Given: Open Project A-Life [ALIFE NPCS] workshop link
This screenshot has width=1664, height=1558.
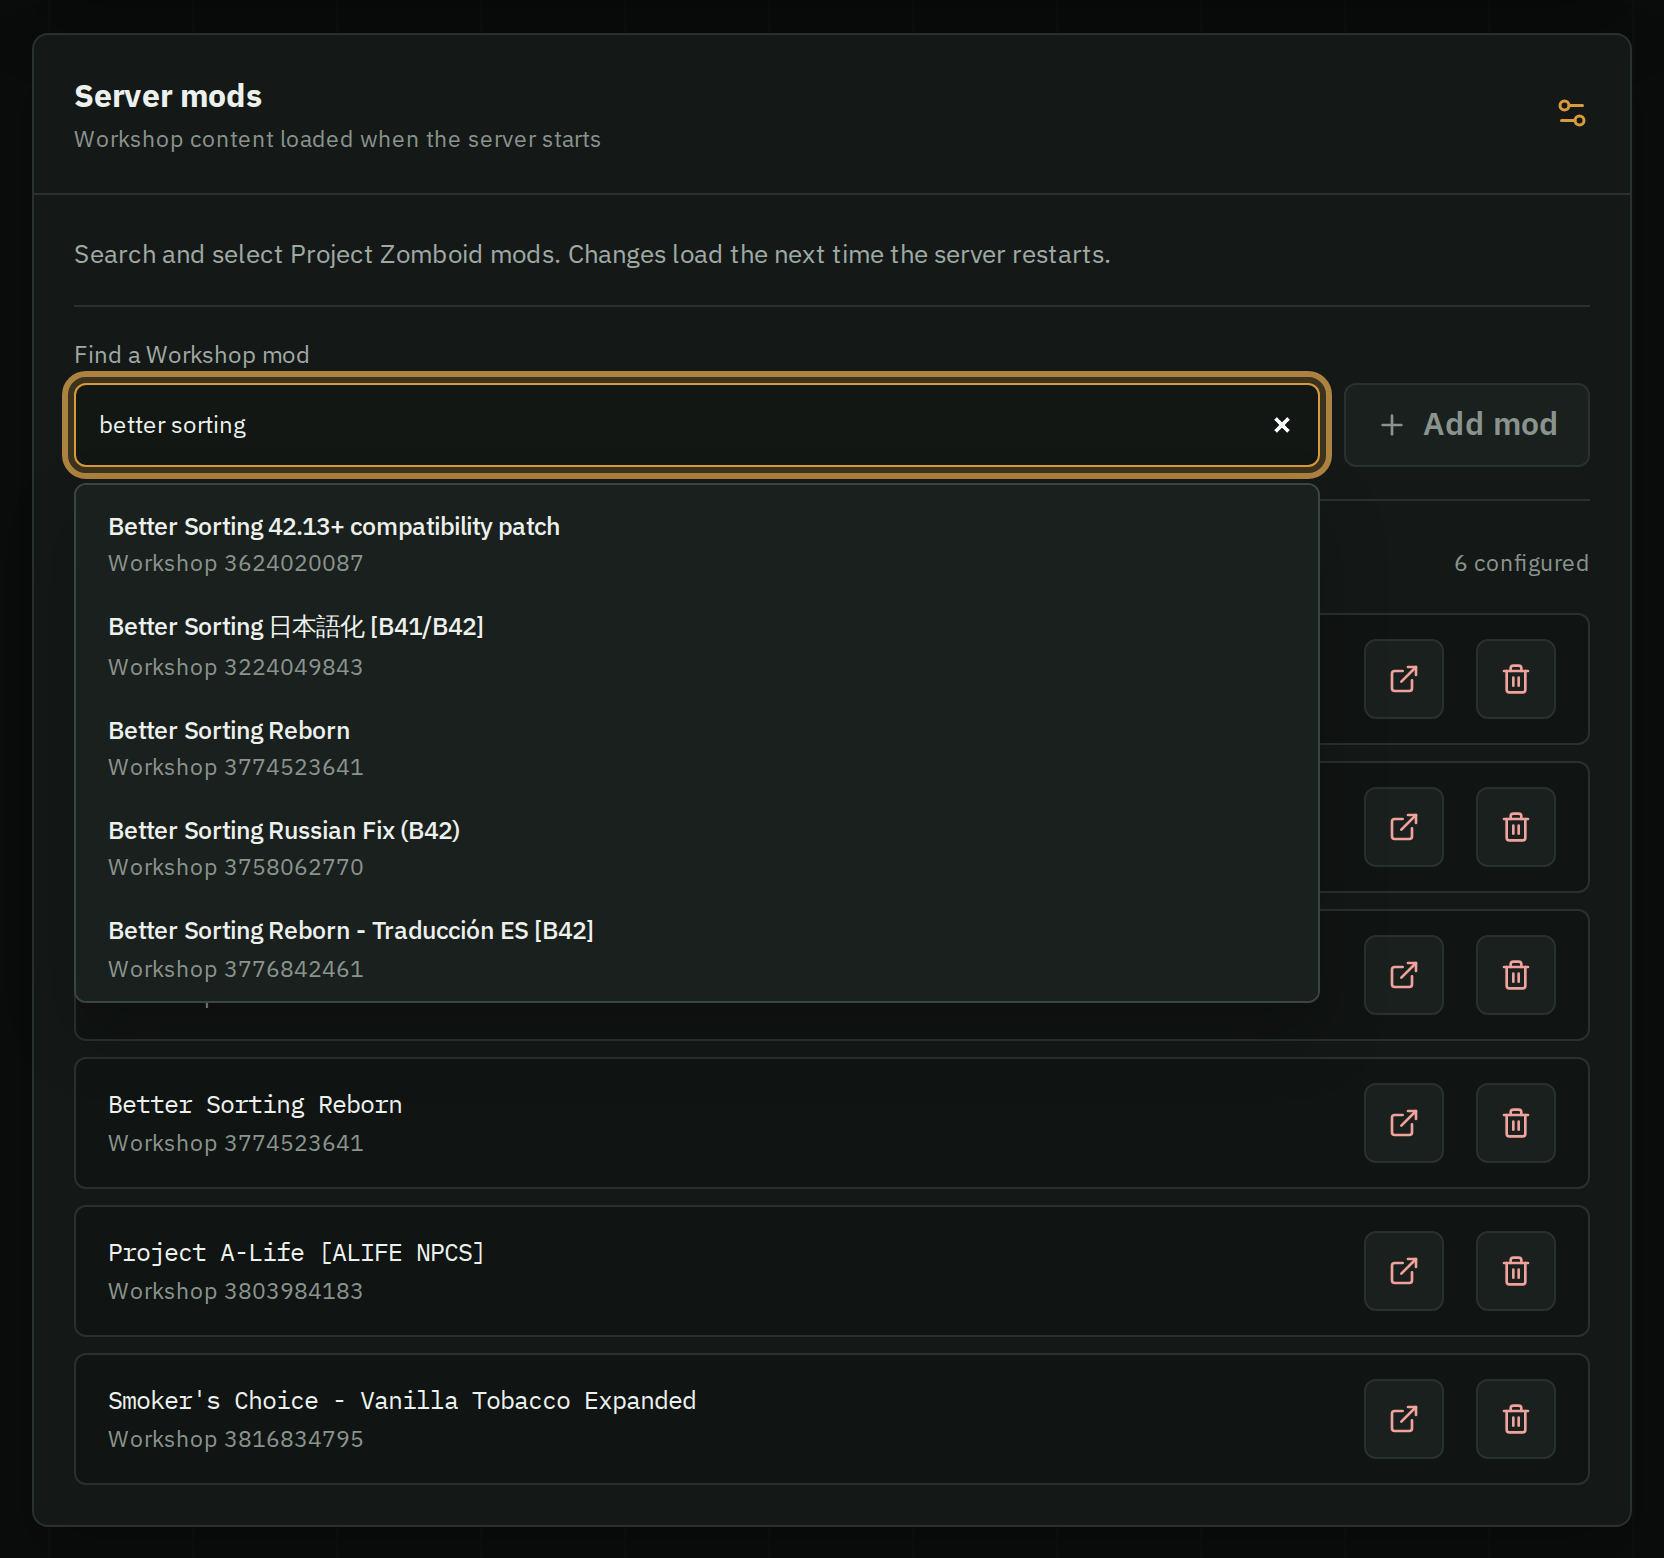Looking at the screenshot, I should (1404, 1271).
